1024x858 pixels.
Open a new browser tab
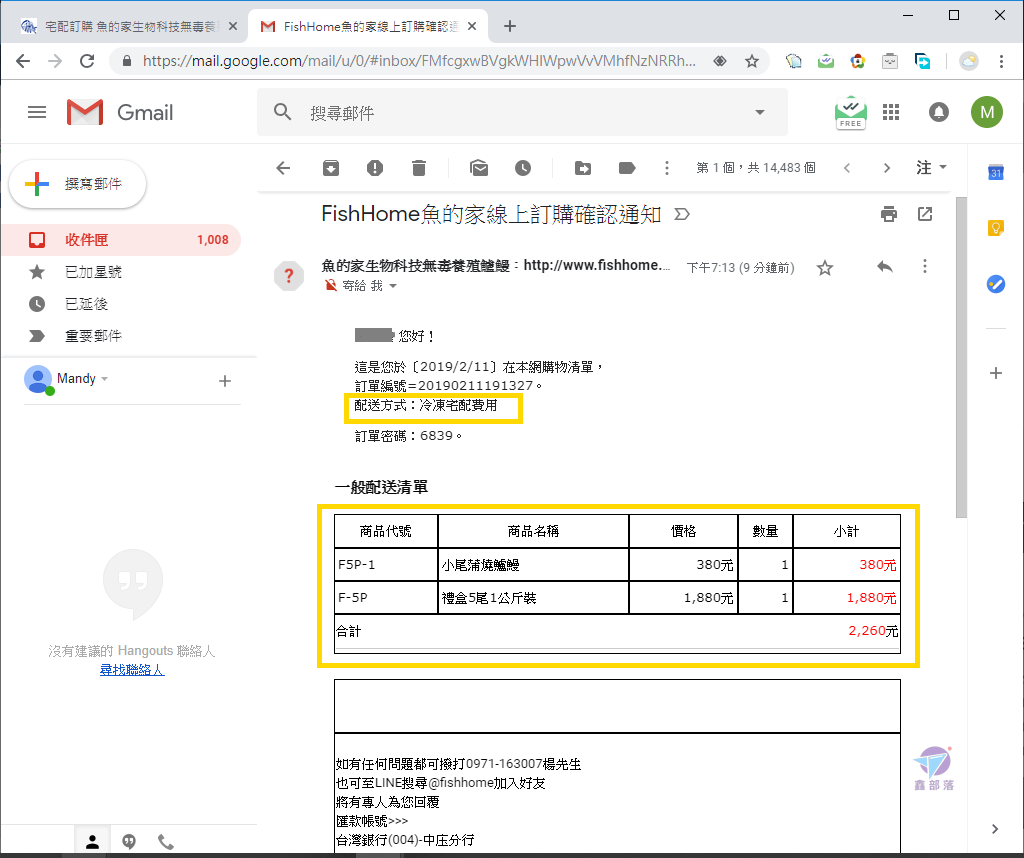click(x=510, y=26)
